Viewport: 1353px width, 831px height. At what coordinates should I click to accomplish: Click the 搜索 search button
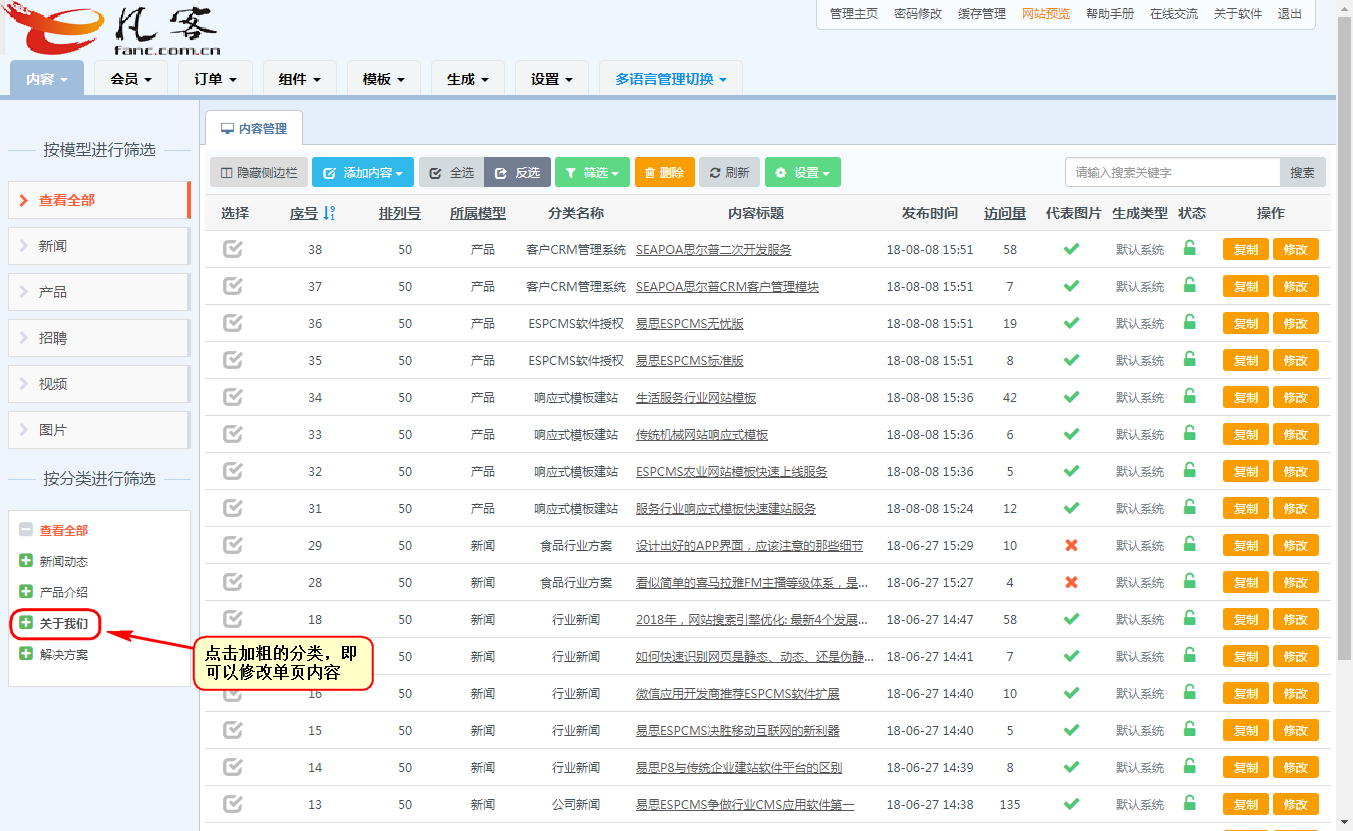1303,172
